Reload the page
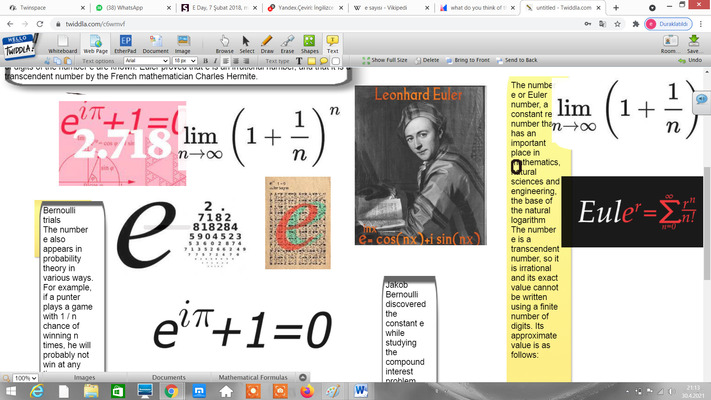The width and height of the screenshot is (711, 400). coord(40,24)
